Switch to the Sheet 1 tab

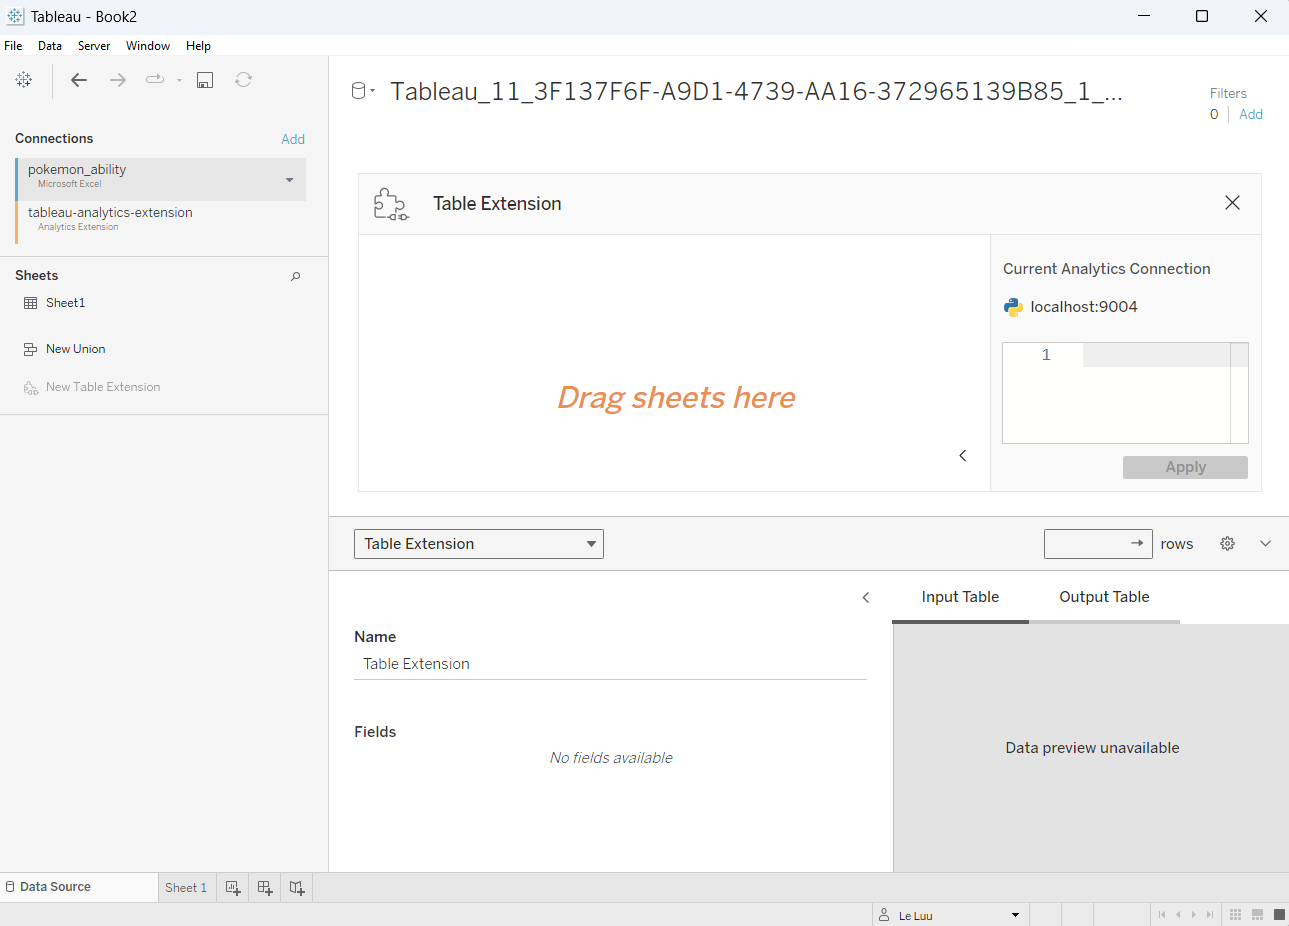pos(186,888)
